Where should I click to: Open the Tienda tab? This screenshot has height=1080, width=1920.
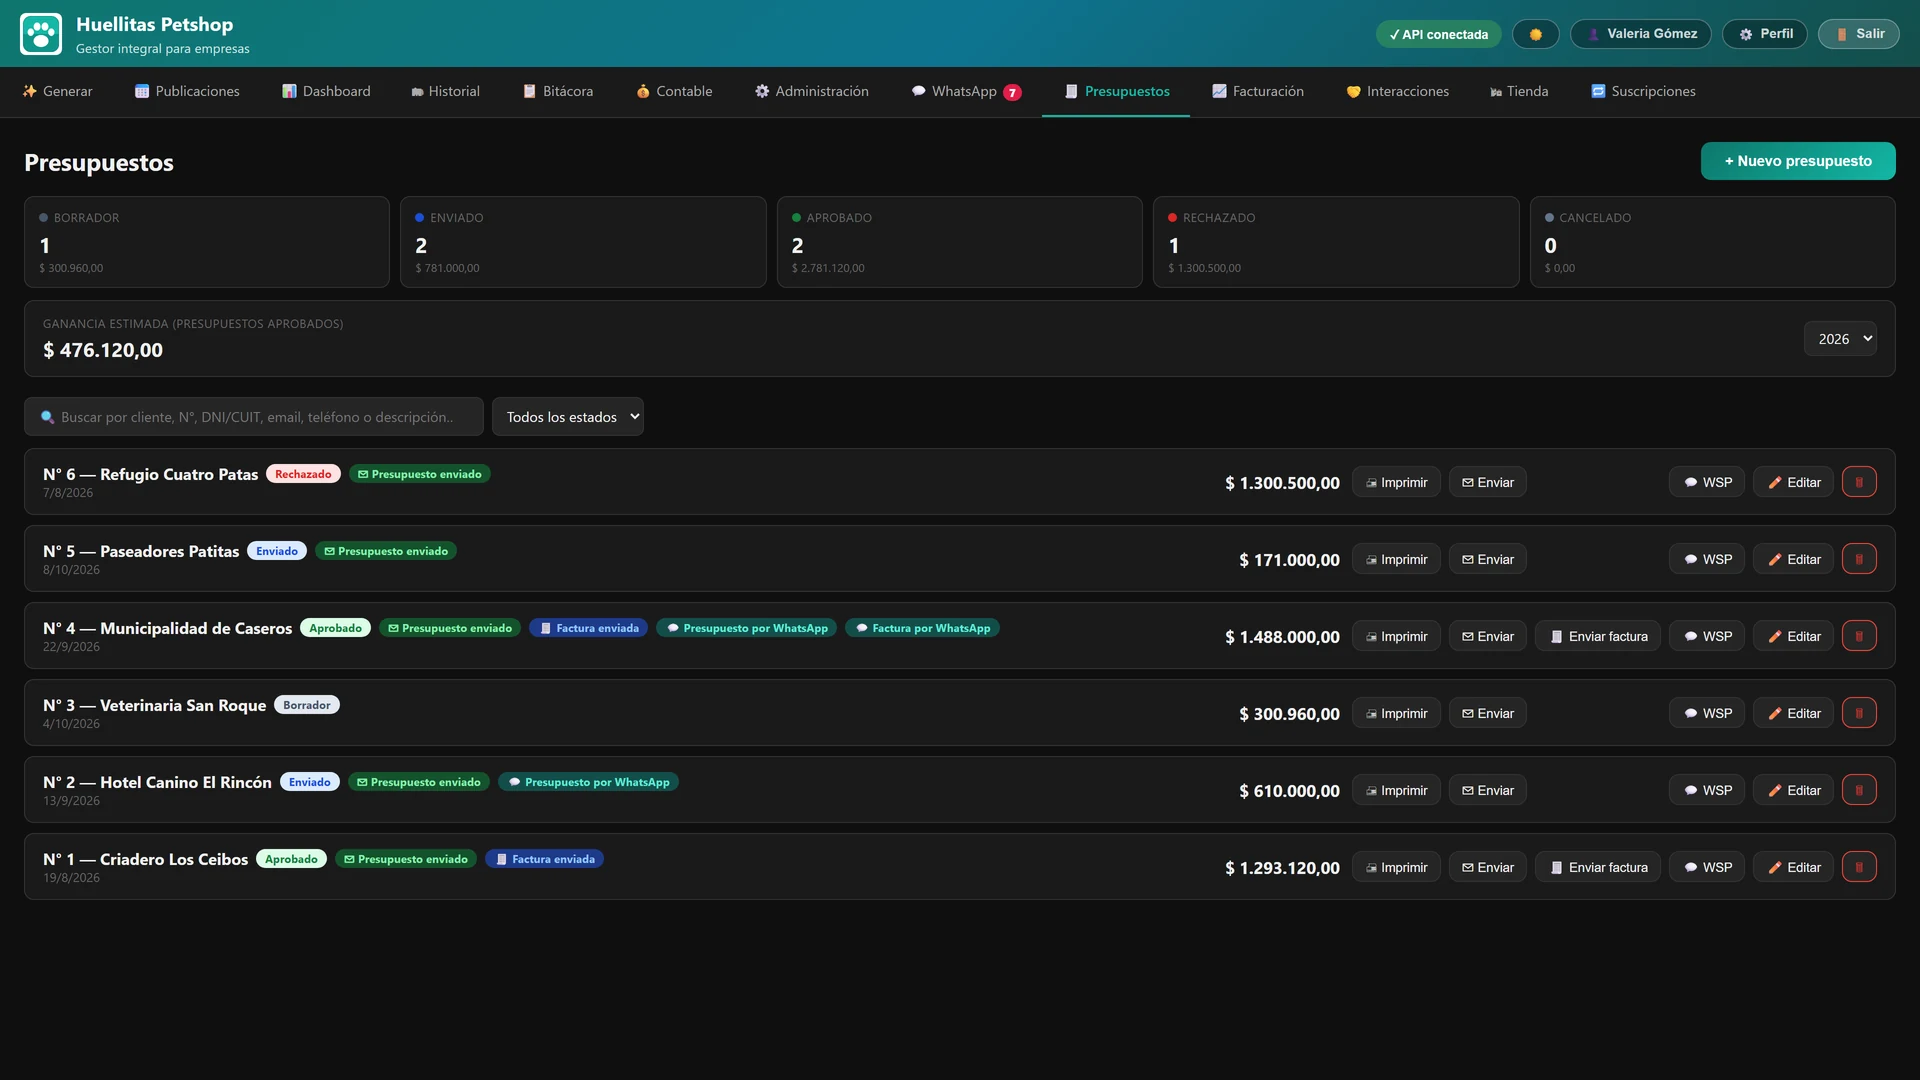coord(1518,91)
